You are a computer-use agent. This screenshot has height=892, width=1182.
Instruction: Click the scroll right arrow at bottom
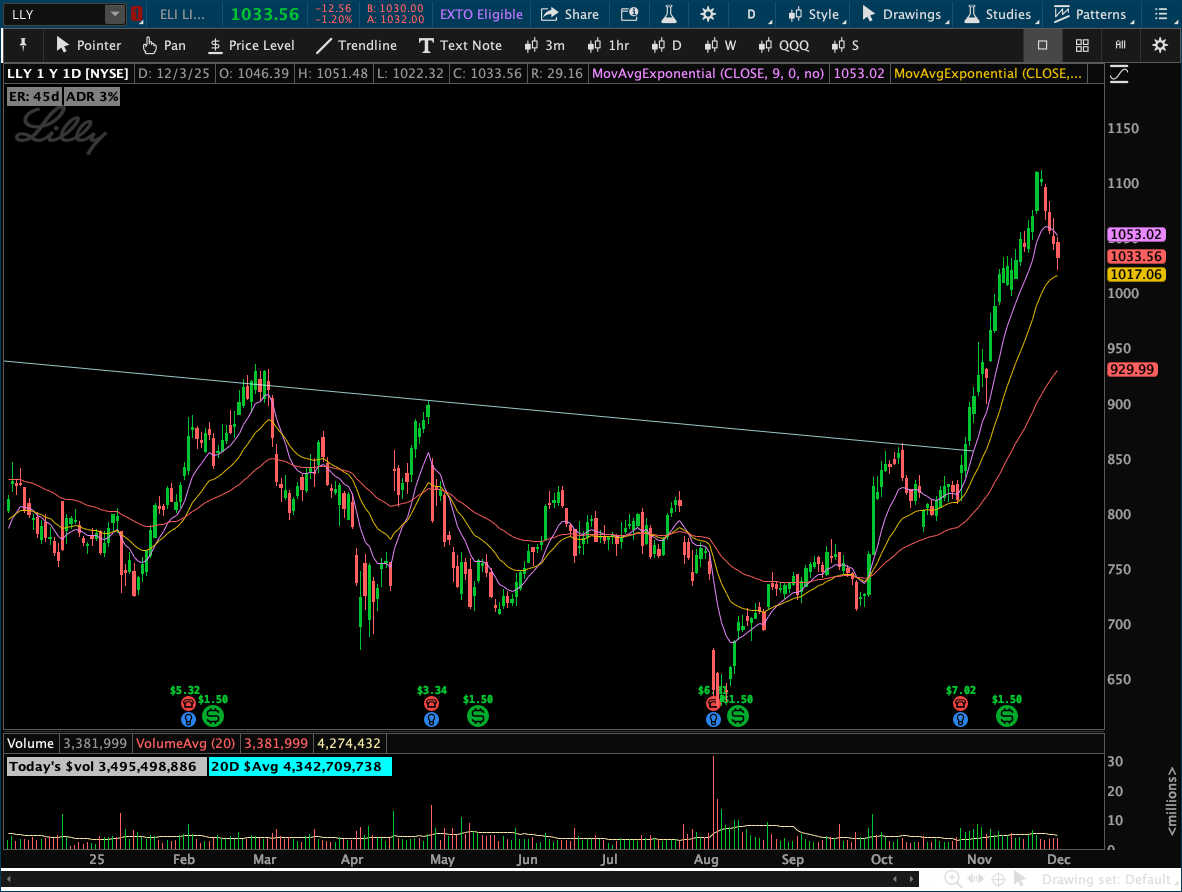[x=911, y=879]
